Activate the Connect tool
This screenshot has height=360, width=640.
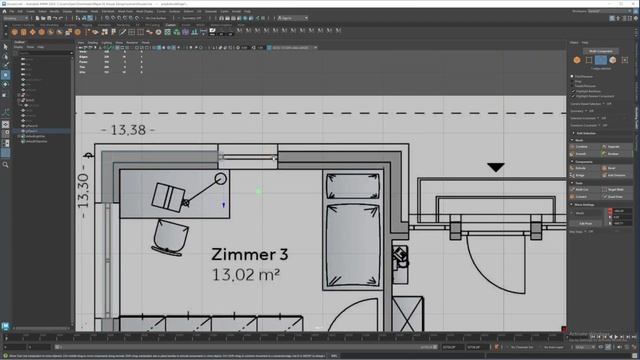(585, 197)
